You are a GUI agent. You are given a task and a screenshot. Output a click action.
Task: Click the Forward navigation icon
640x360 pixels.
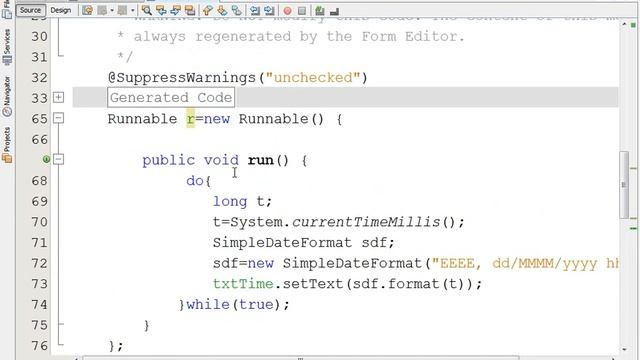tap(122, 11)
